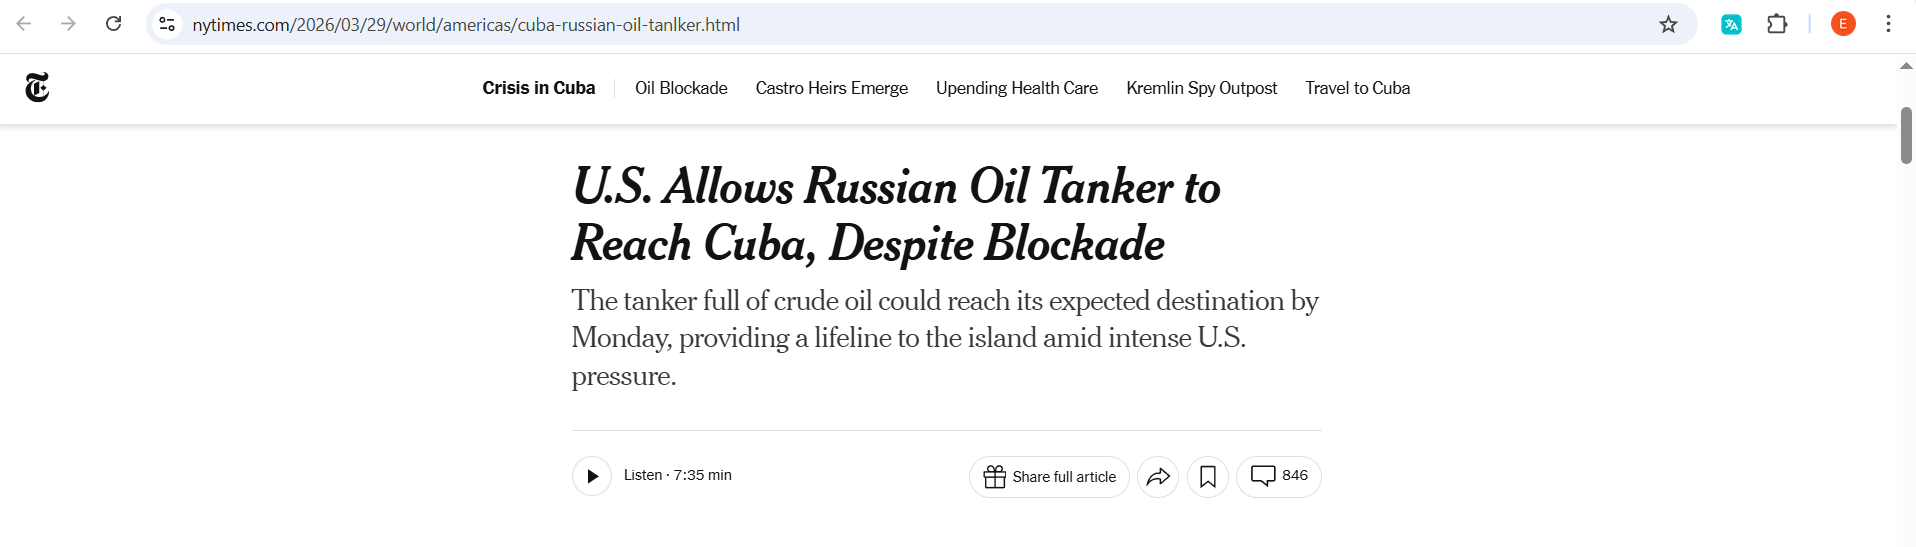Go to Kremlin Spy Outpost story
The height and width of the screenshot is (547, 1916).
click(1201, 88)
